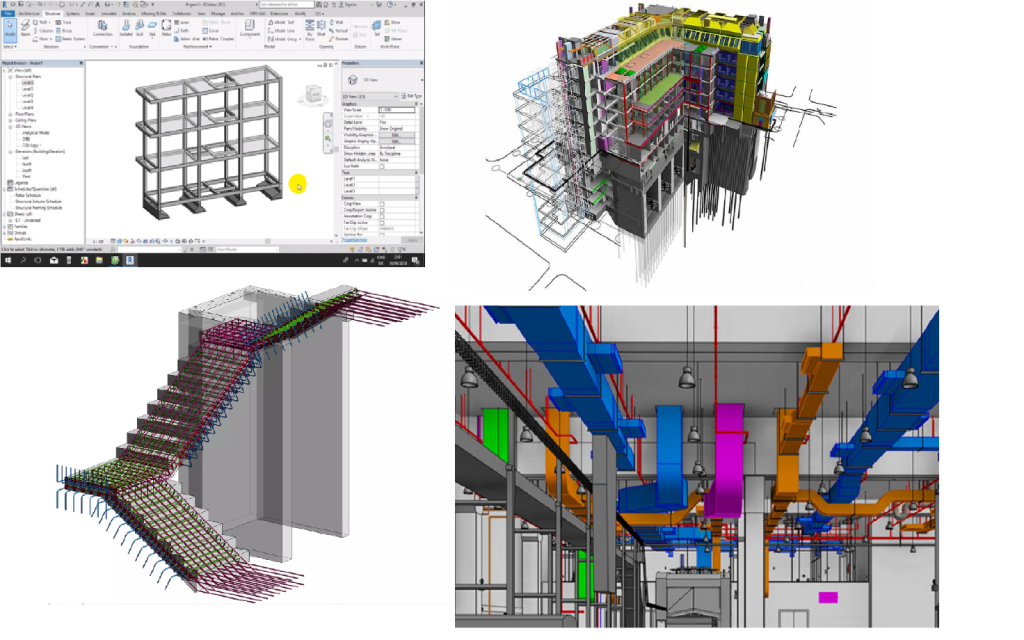
Task: Switch to the Extensions ribbon tab
Action: click(x=279, y=14)
